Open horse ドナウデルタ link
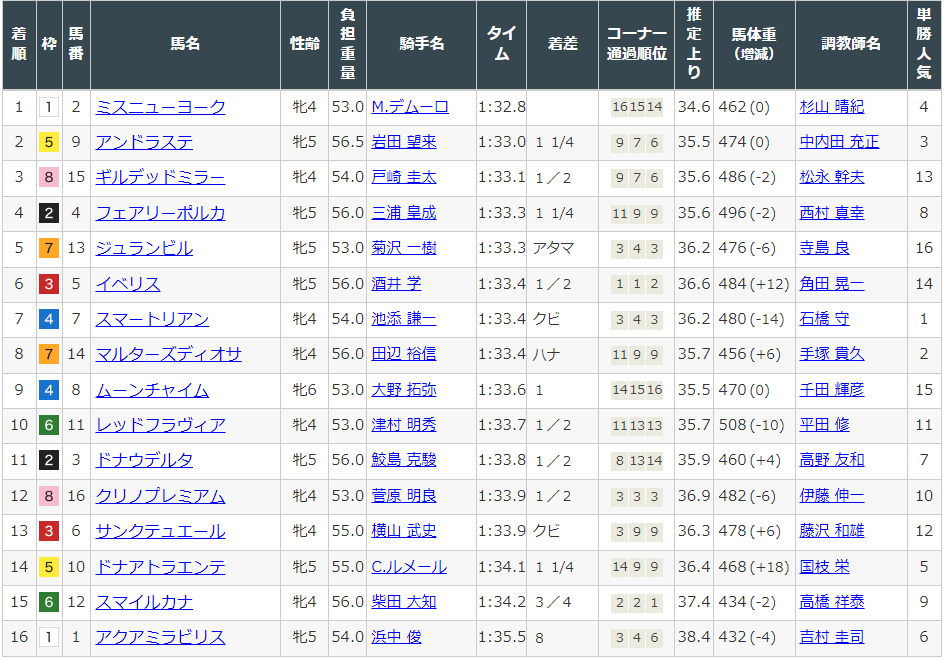The height and width of the screenshot is (659, 944). coord(144,460)
